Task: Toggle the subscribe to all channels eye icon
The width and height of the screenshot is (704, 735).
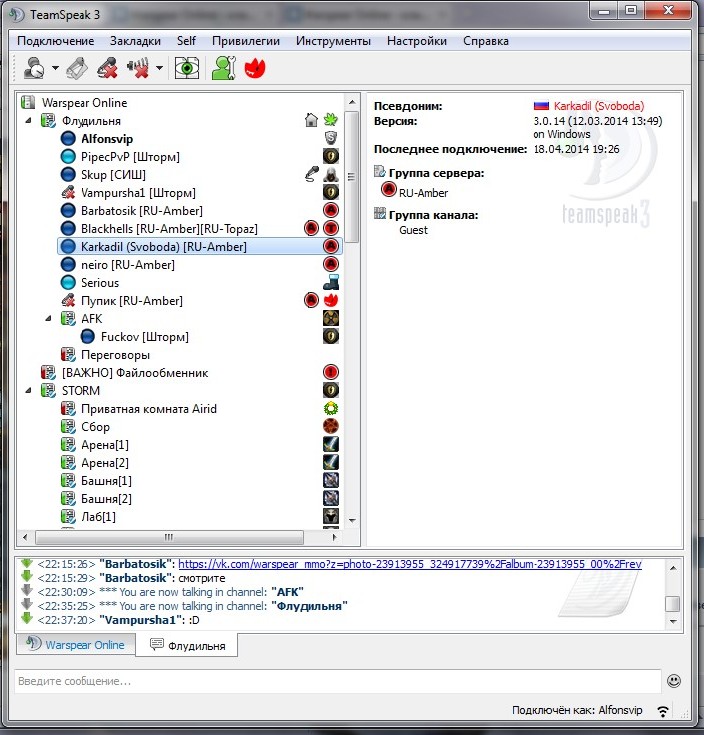Action: (x=187, y=68)
